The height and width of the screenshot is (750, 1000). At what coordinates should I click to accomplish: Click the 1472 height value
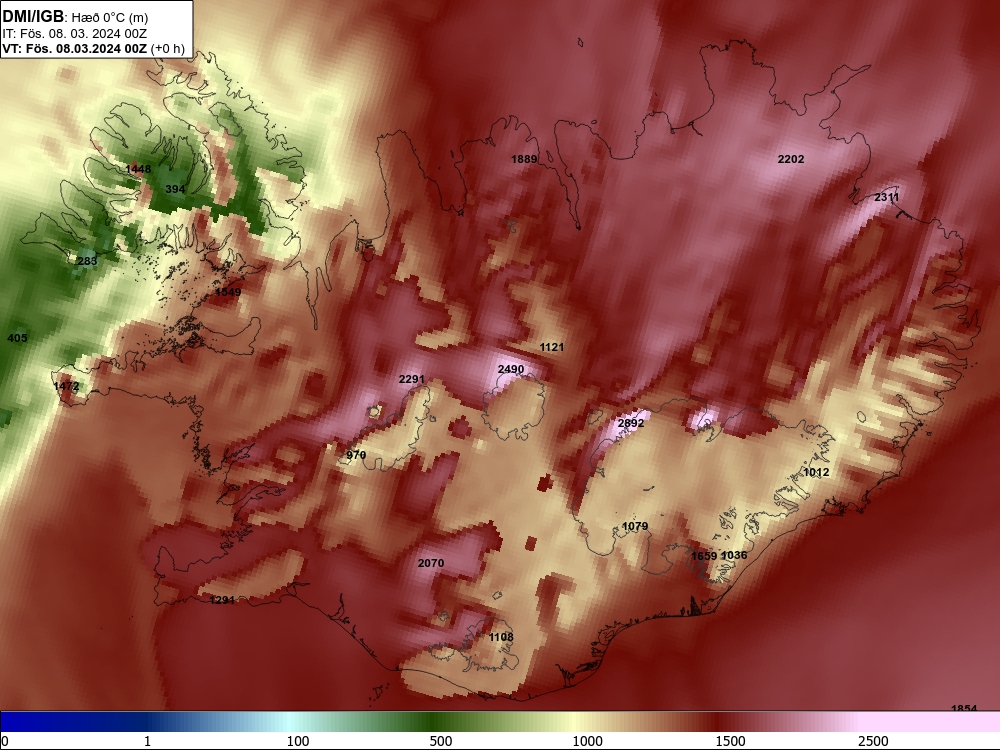66,386
